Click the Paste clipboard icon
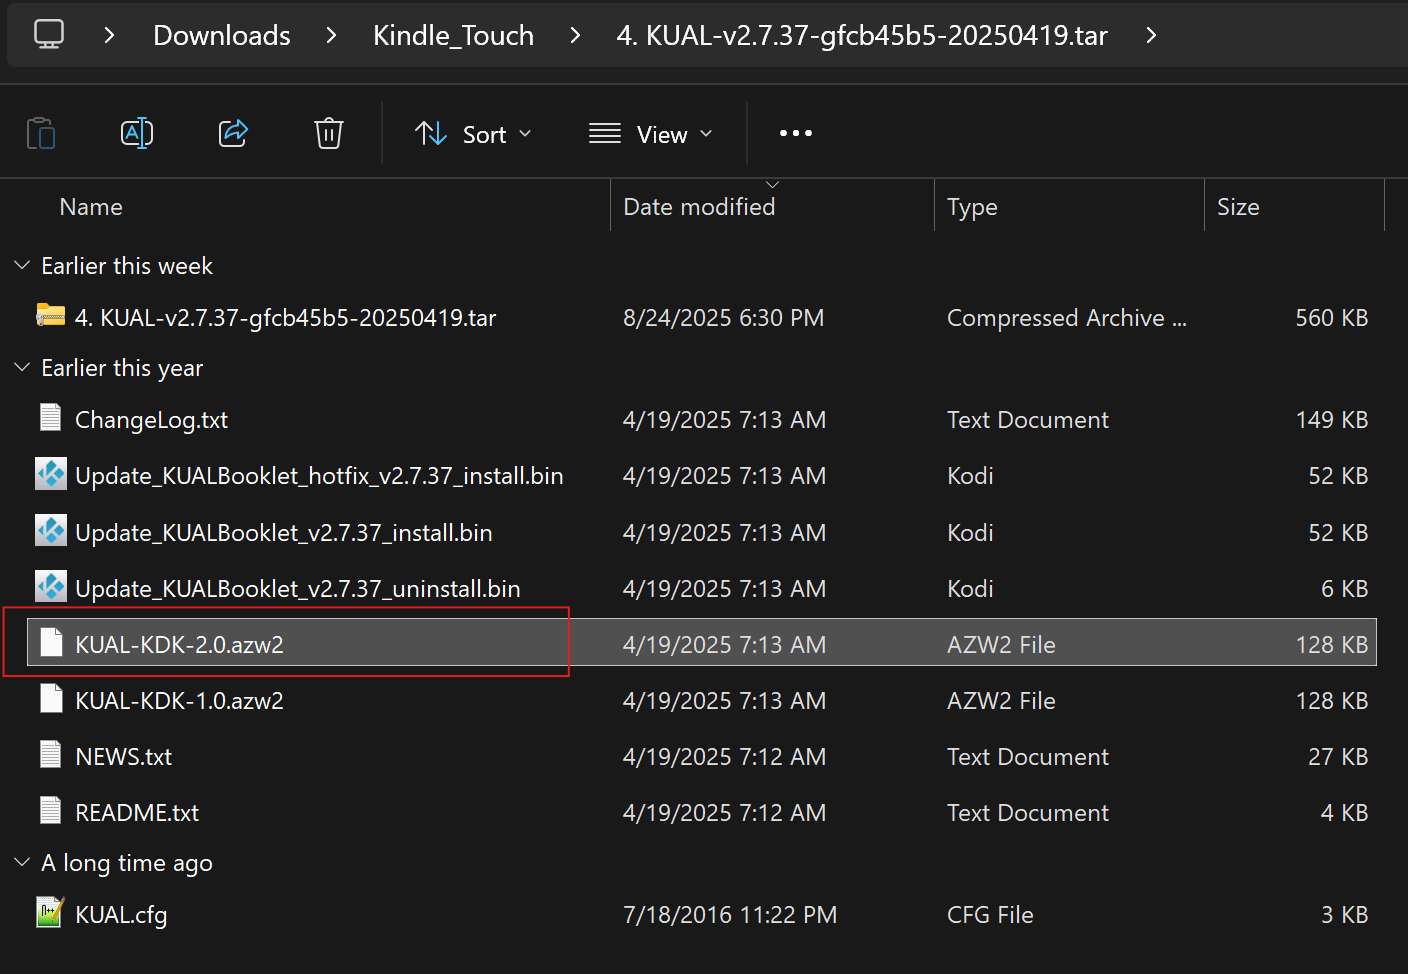The width and height of the screenshot is (1408, 974). point(41,133)
